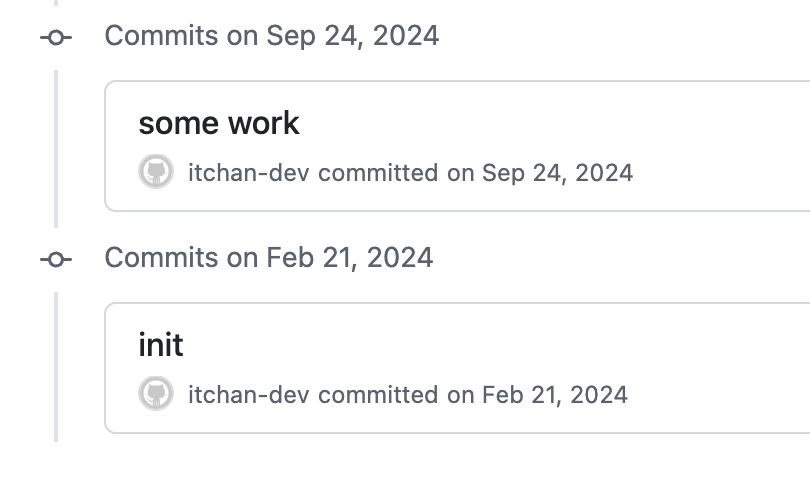This screenshot has width=810, height=486.
Task: Click avatar icon in "some work" commit
Action: tap(156, 172)
